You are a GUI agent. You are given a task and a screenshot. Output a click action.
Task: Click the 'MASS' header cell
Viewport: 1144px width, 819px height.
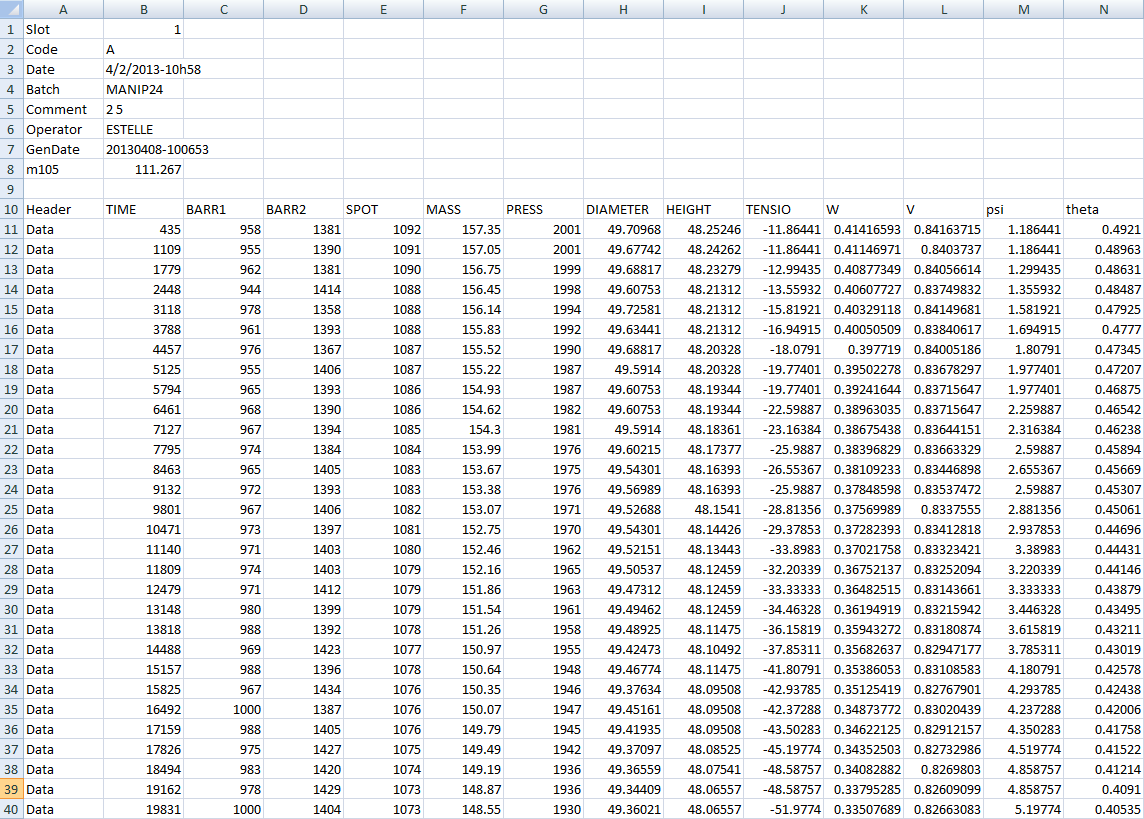463,209
